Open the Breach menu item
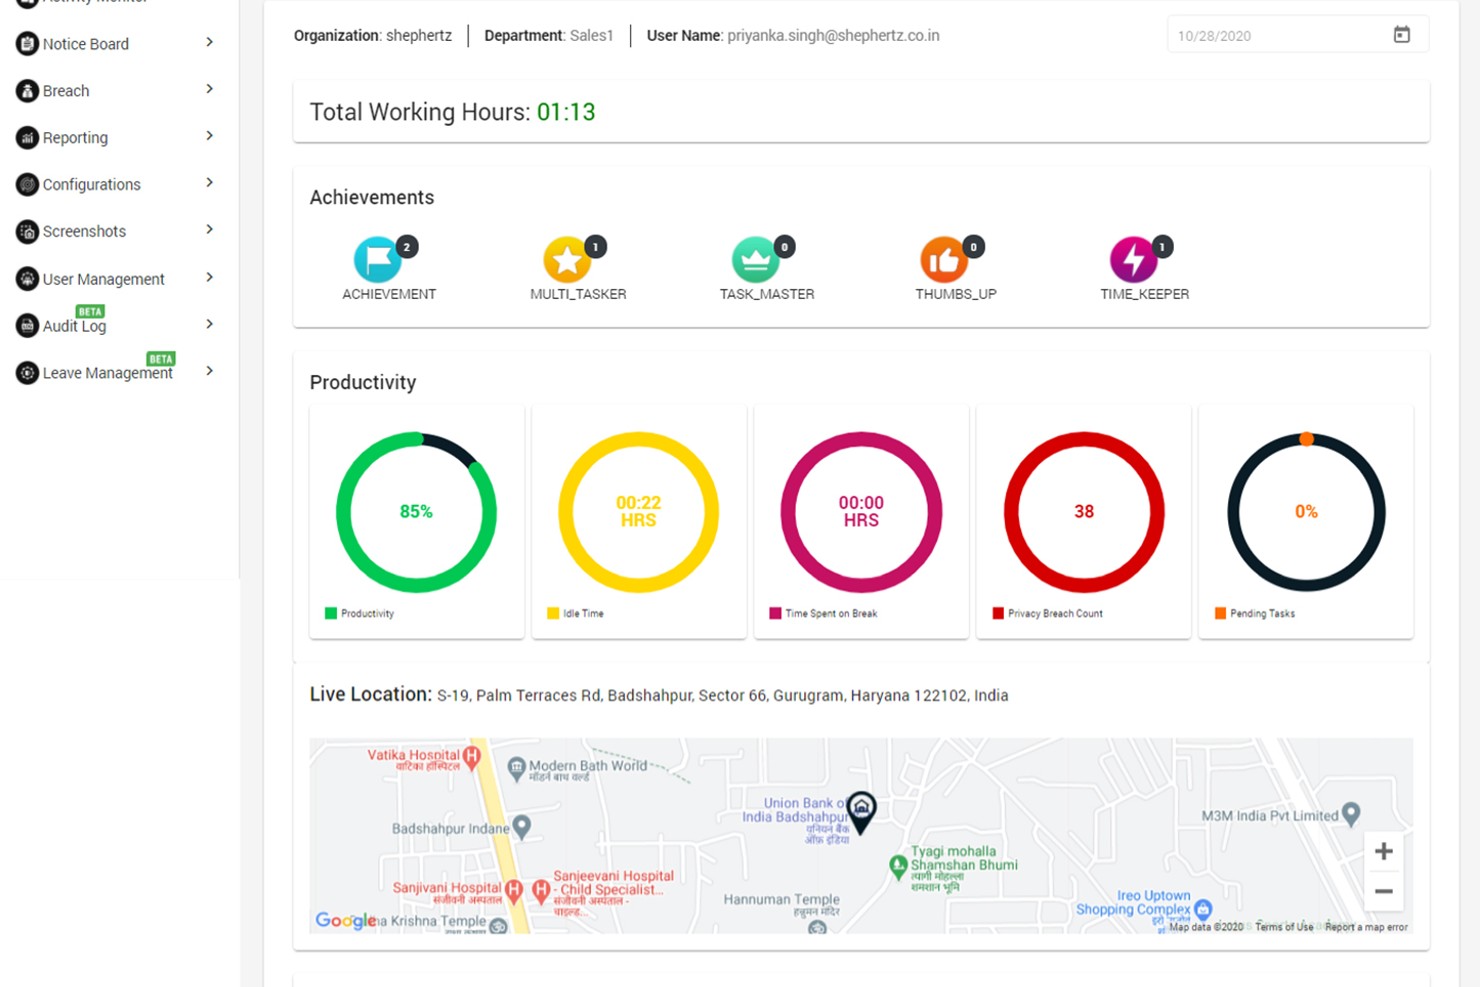1480x987 pixels. (66, 91)
